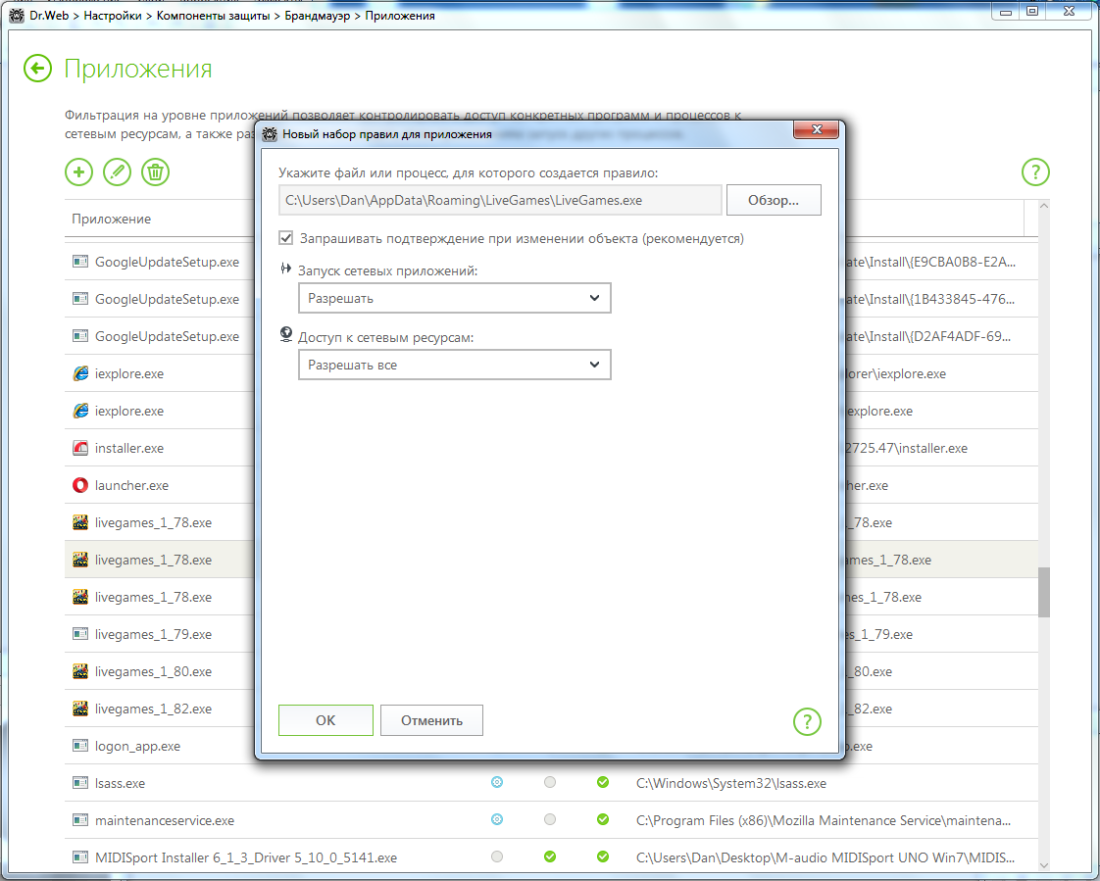Viewport: 1100px width, 881px height.
Task: Click the 'Компоненты защиты' breadcrumb item
Action: pyautogui.click(x=213, y=15)
